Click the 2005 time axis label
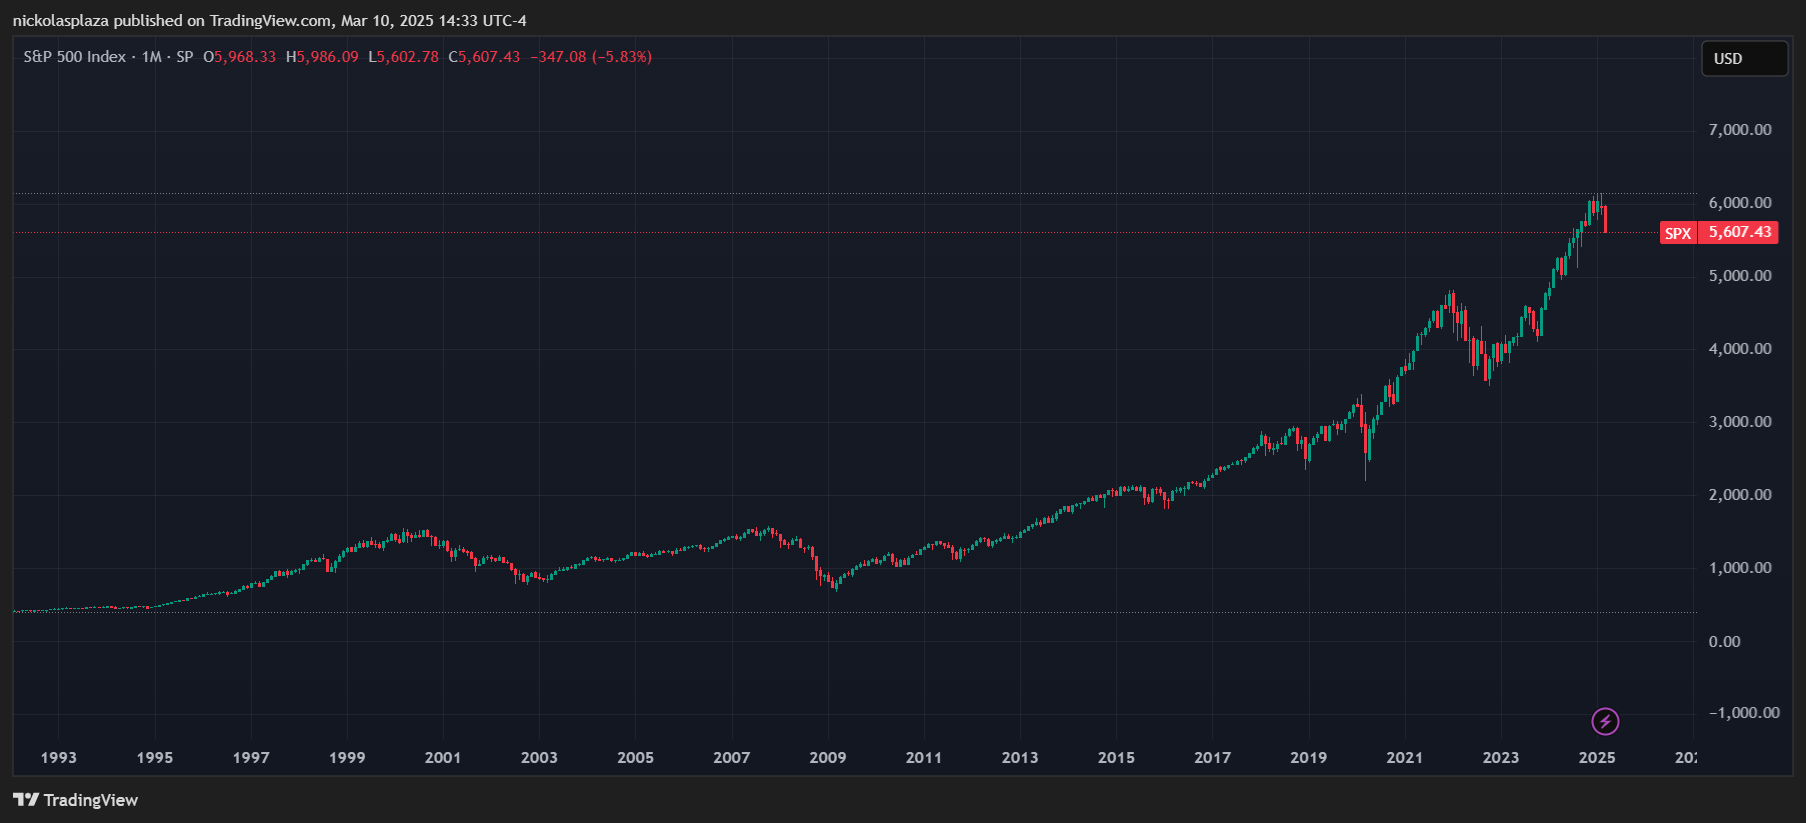 click(x=635, y=758)
